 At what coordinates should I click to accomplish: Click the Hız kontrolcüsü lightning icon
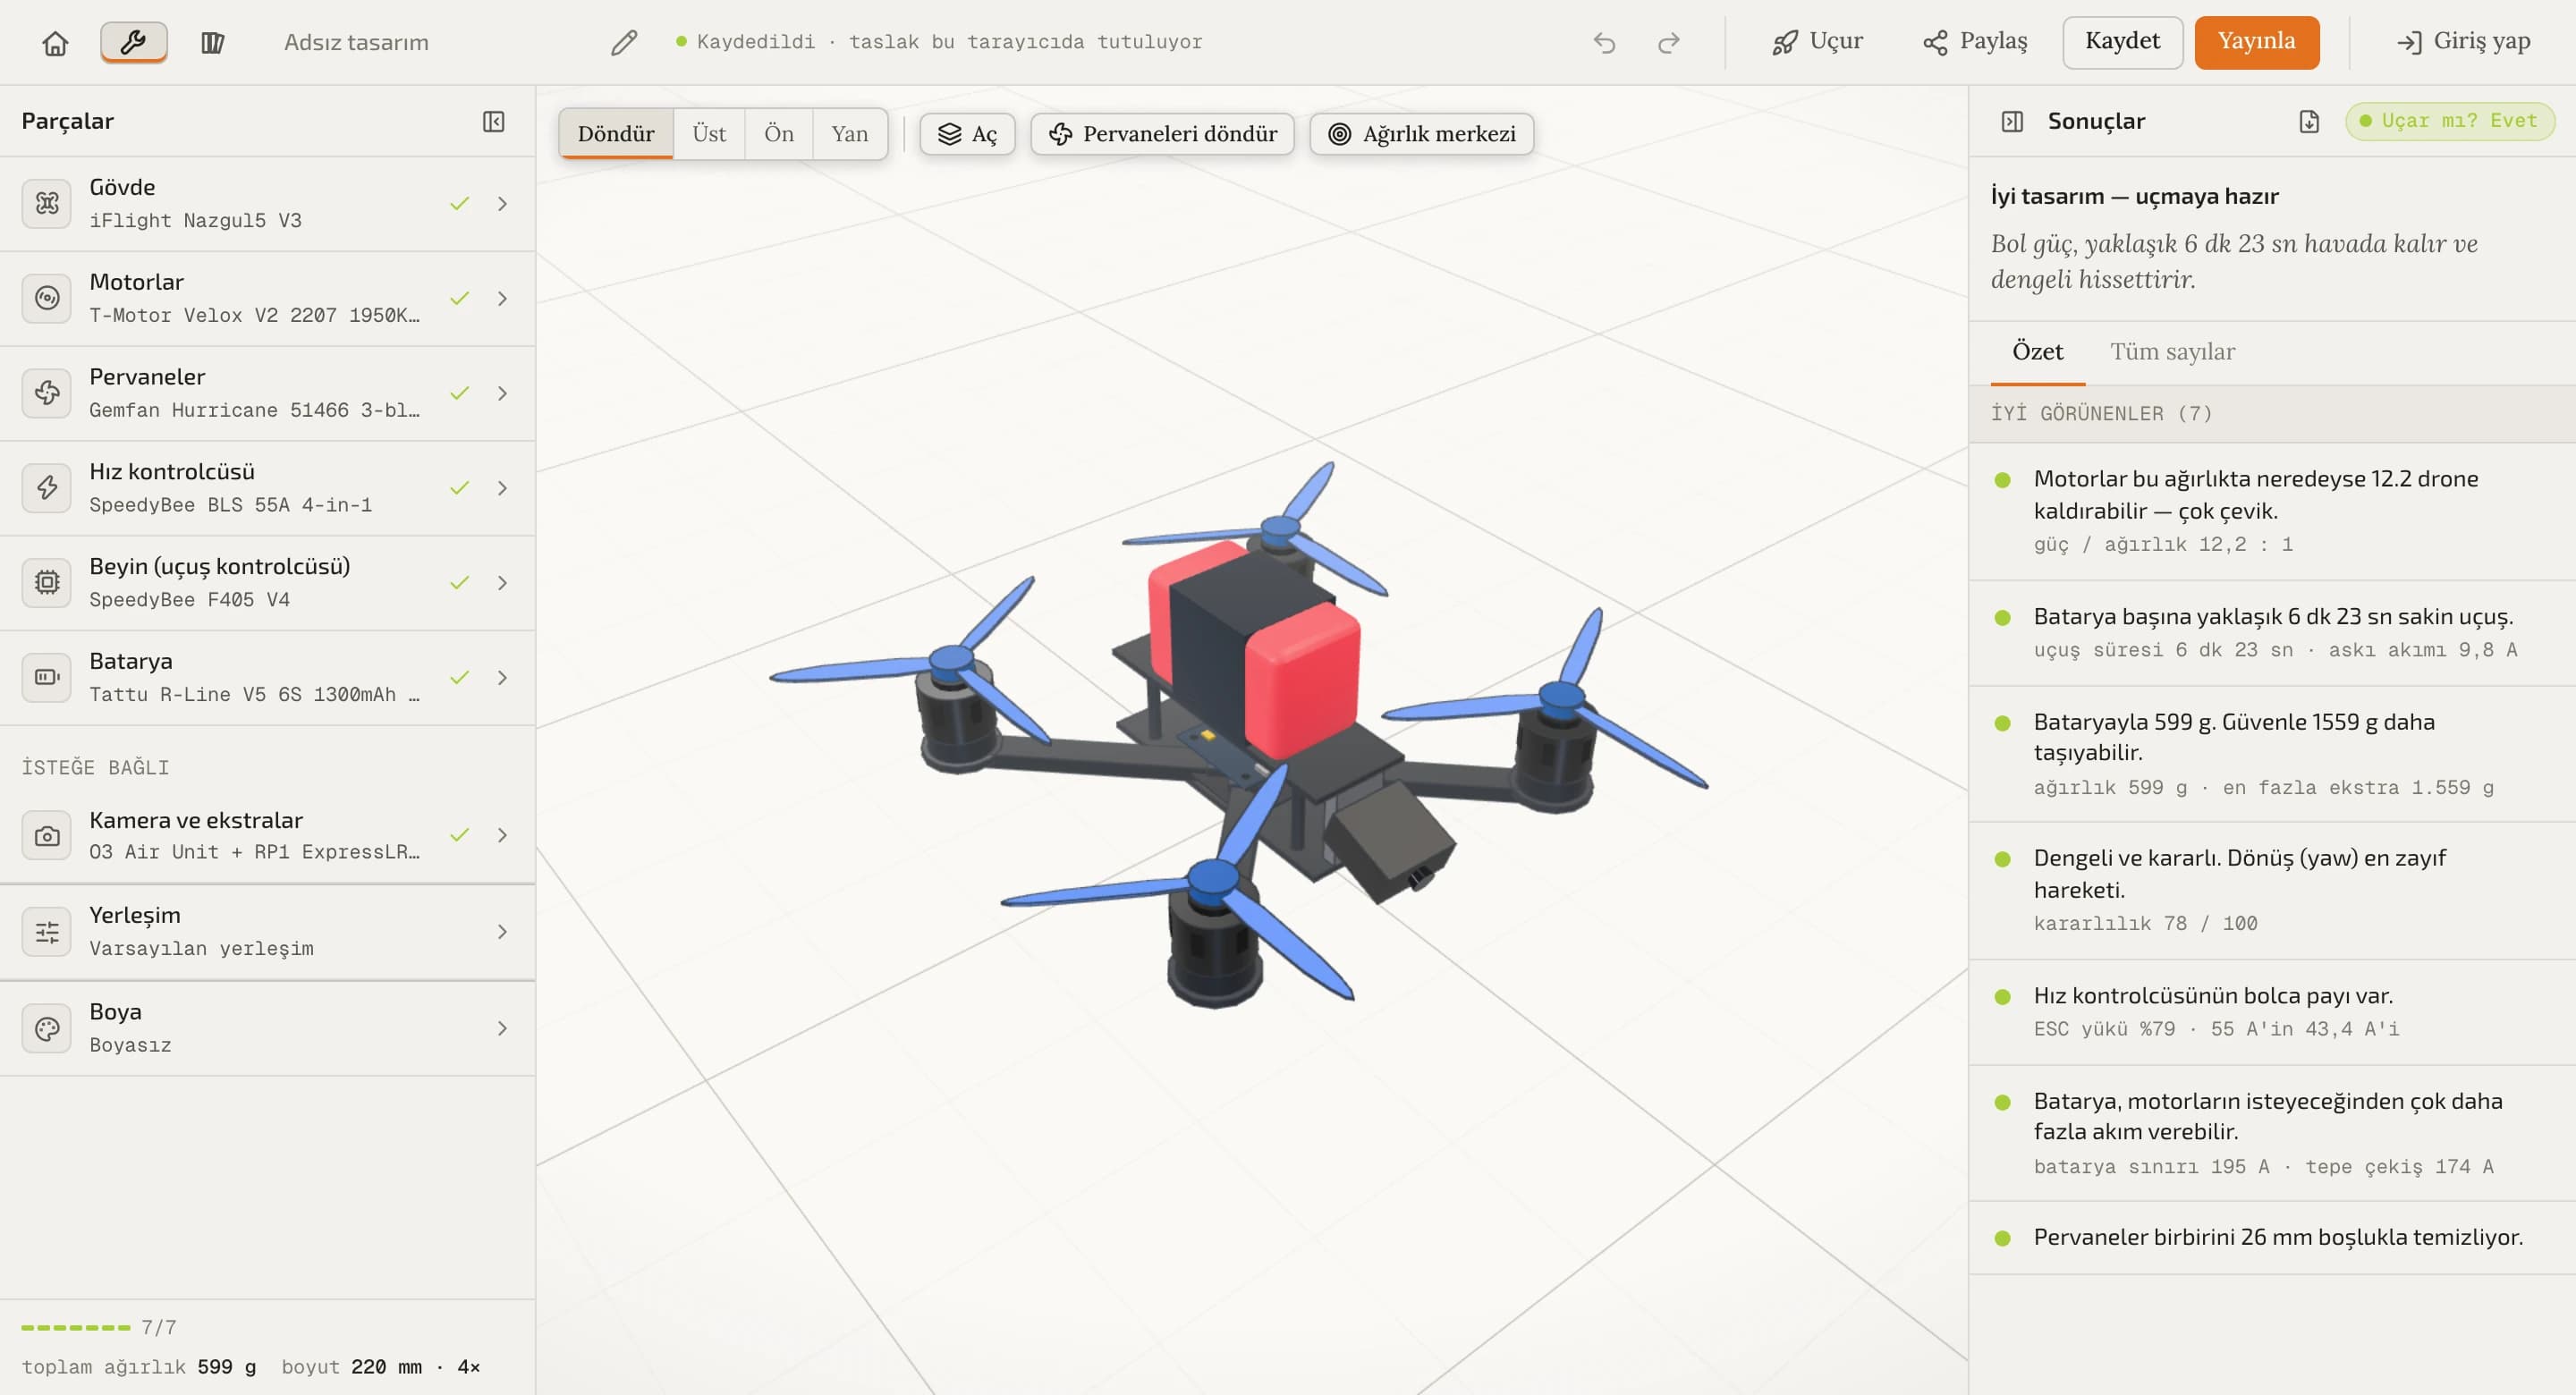(x=47, y=488)
